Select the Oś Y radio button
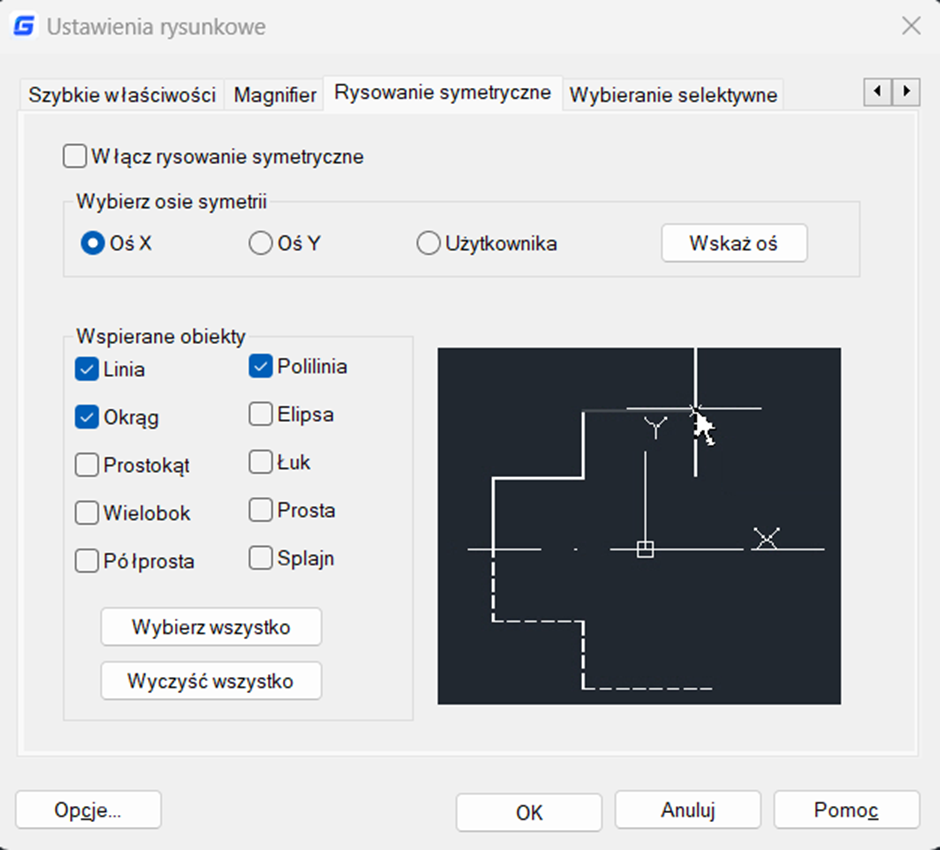 (260, 243)
